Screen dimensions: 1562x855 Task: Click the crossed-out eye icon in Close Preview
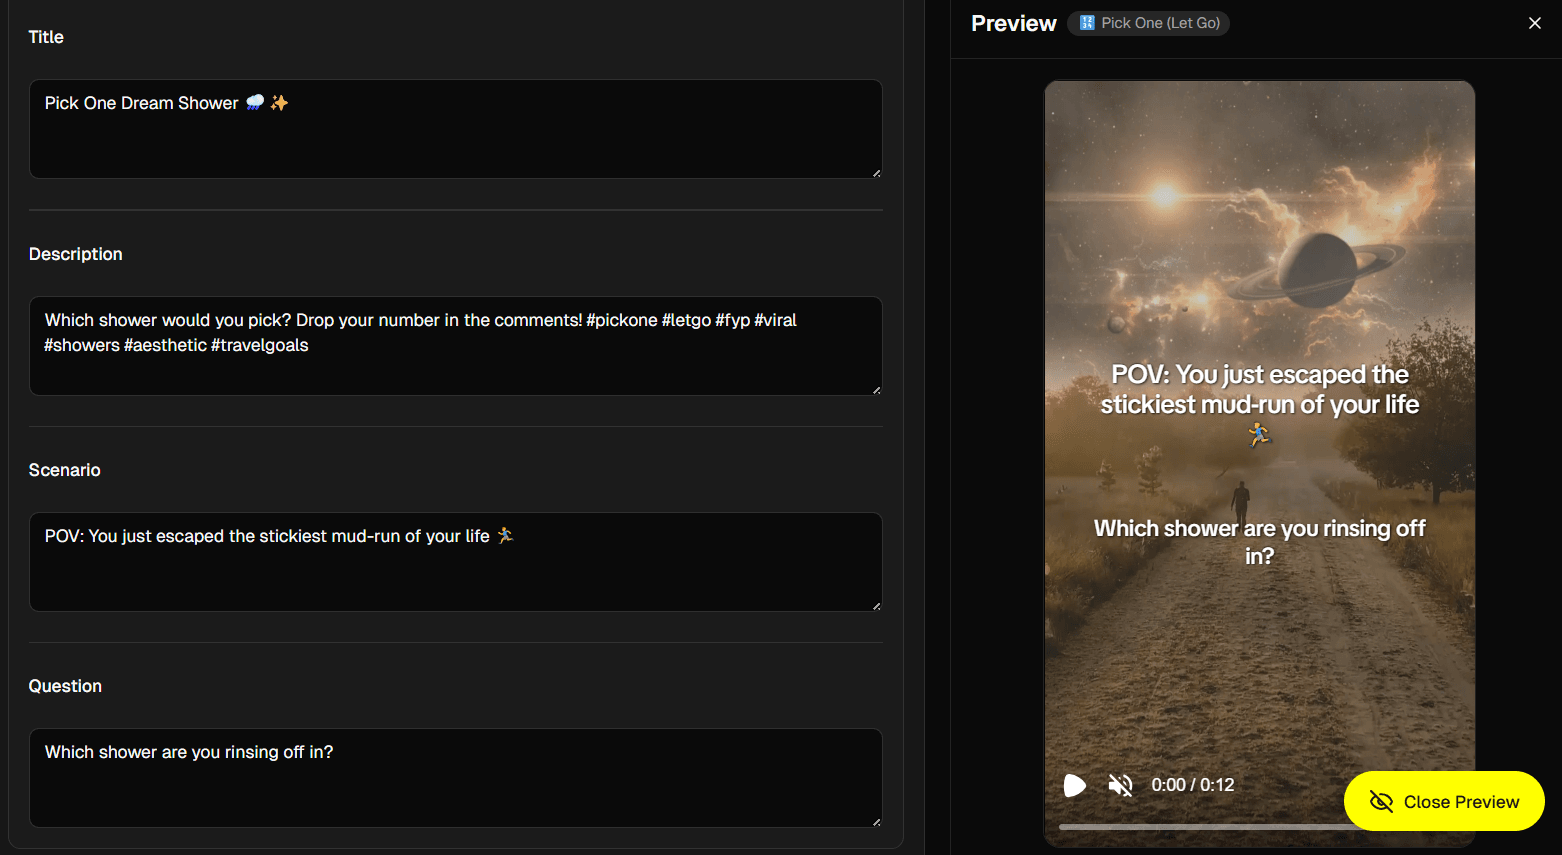pyautogui.click(x=1381, y=802)
